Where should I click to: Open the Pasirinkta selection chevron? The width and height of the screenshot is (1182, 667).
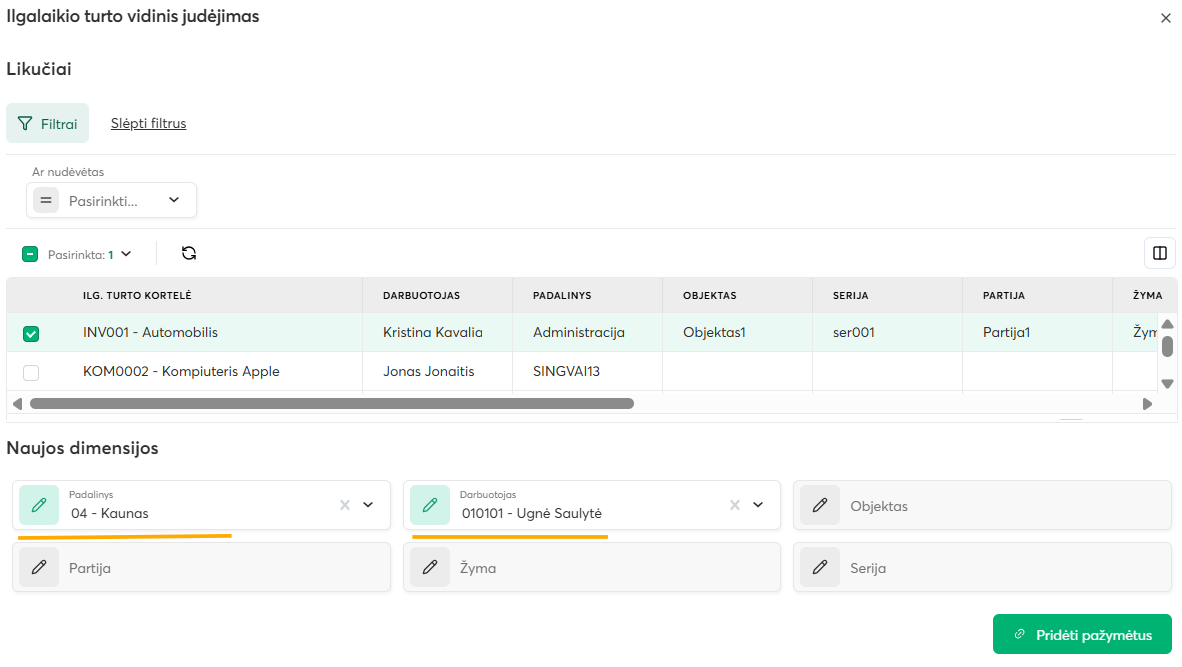point(126,254)
